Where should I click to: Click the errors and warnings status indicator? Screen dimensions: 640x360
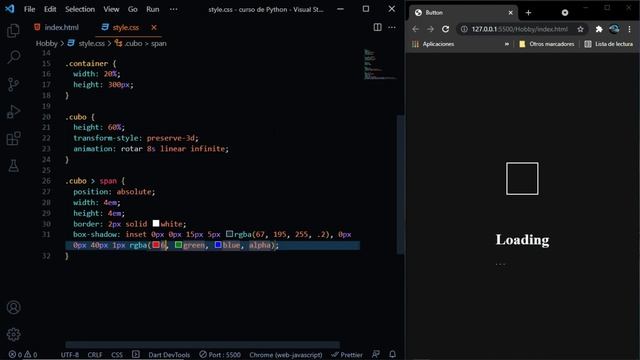click(23, 355)
